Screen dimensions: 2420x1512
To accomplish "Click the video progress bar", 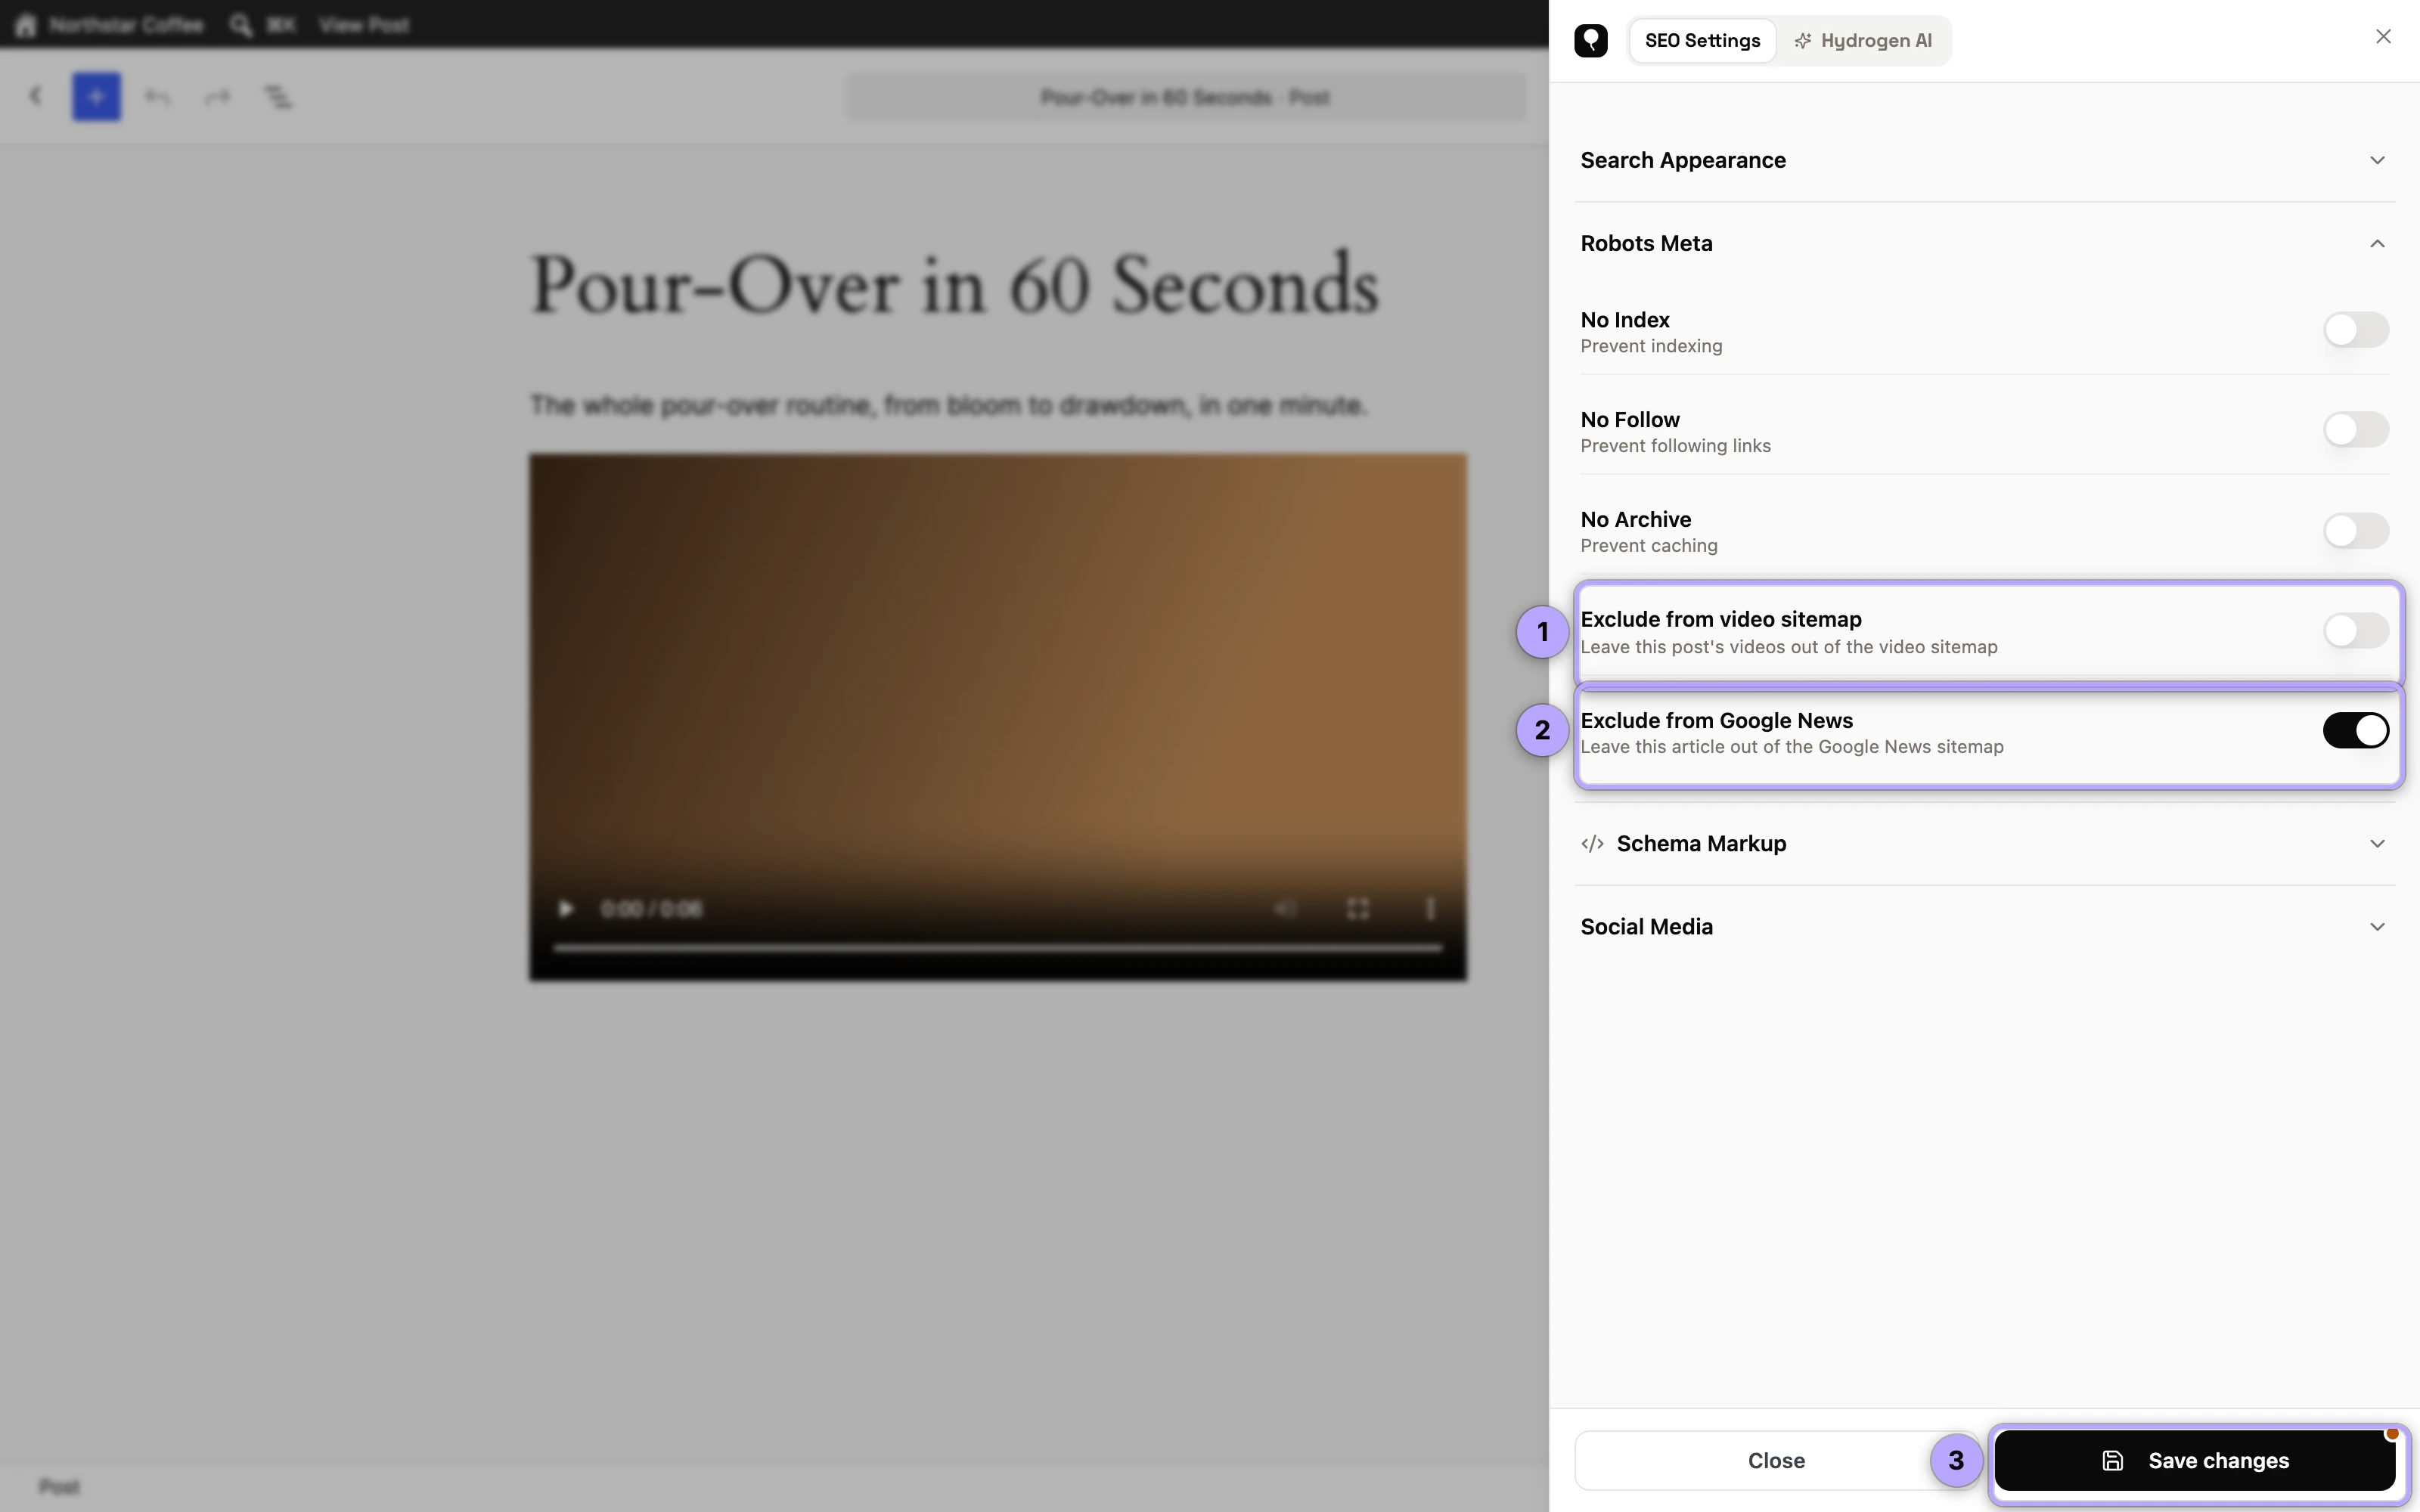I will point(998,947).
